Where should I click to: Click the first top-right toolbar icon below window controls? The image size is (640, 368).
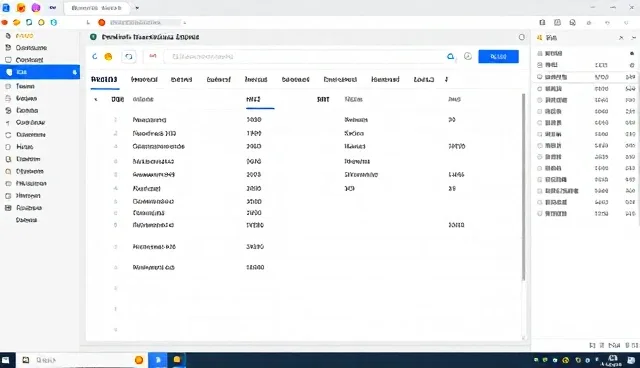tap(542, 22)
